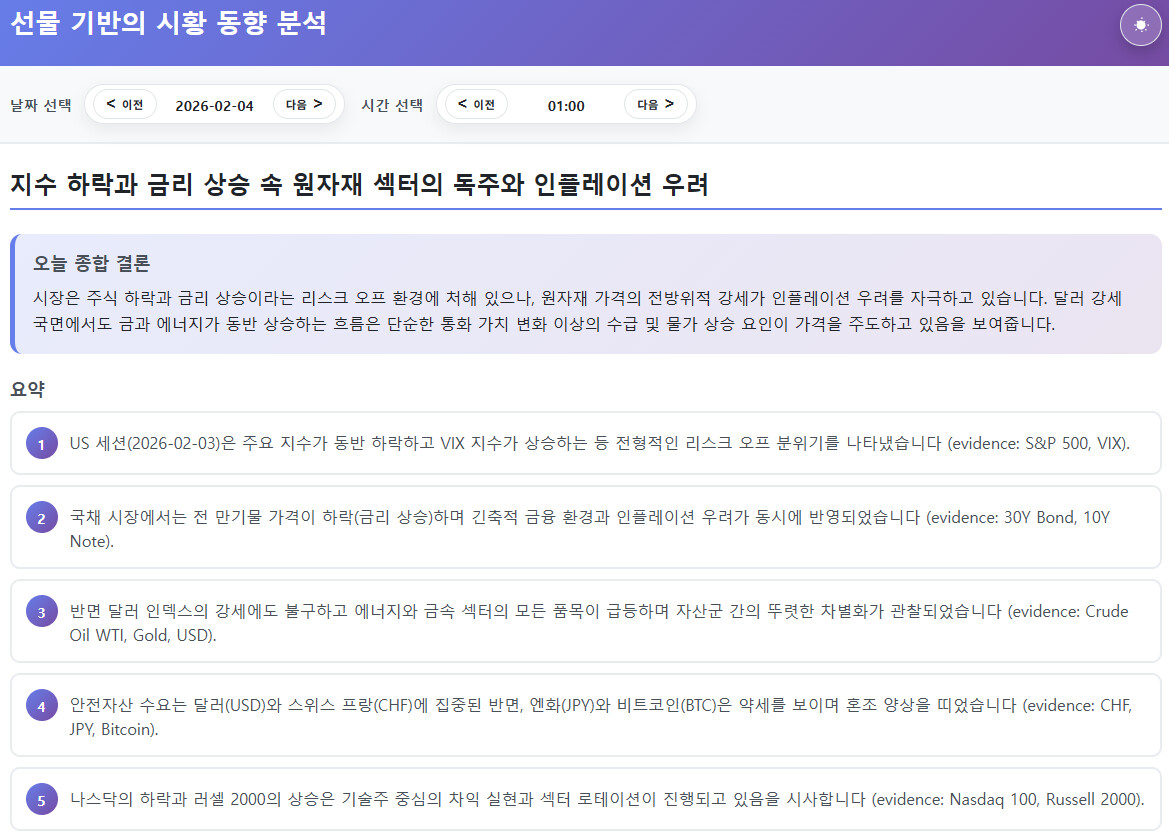Select the 01:00 time display
The image size is (1169, 840).
pyautogui.click(x=566, y=105)
